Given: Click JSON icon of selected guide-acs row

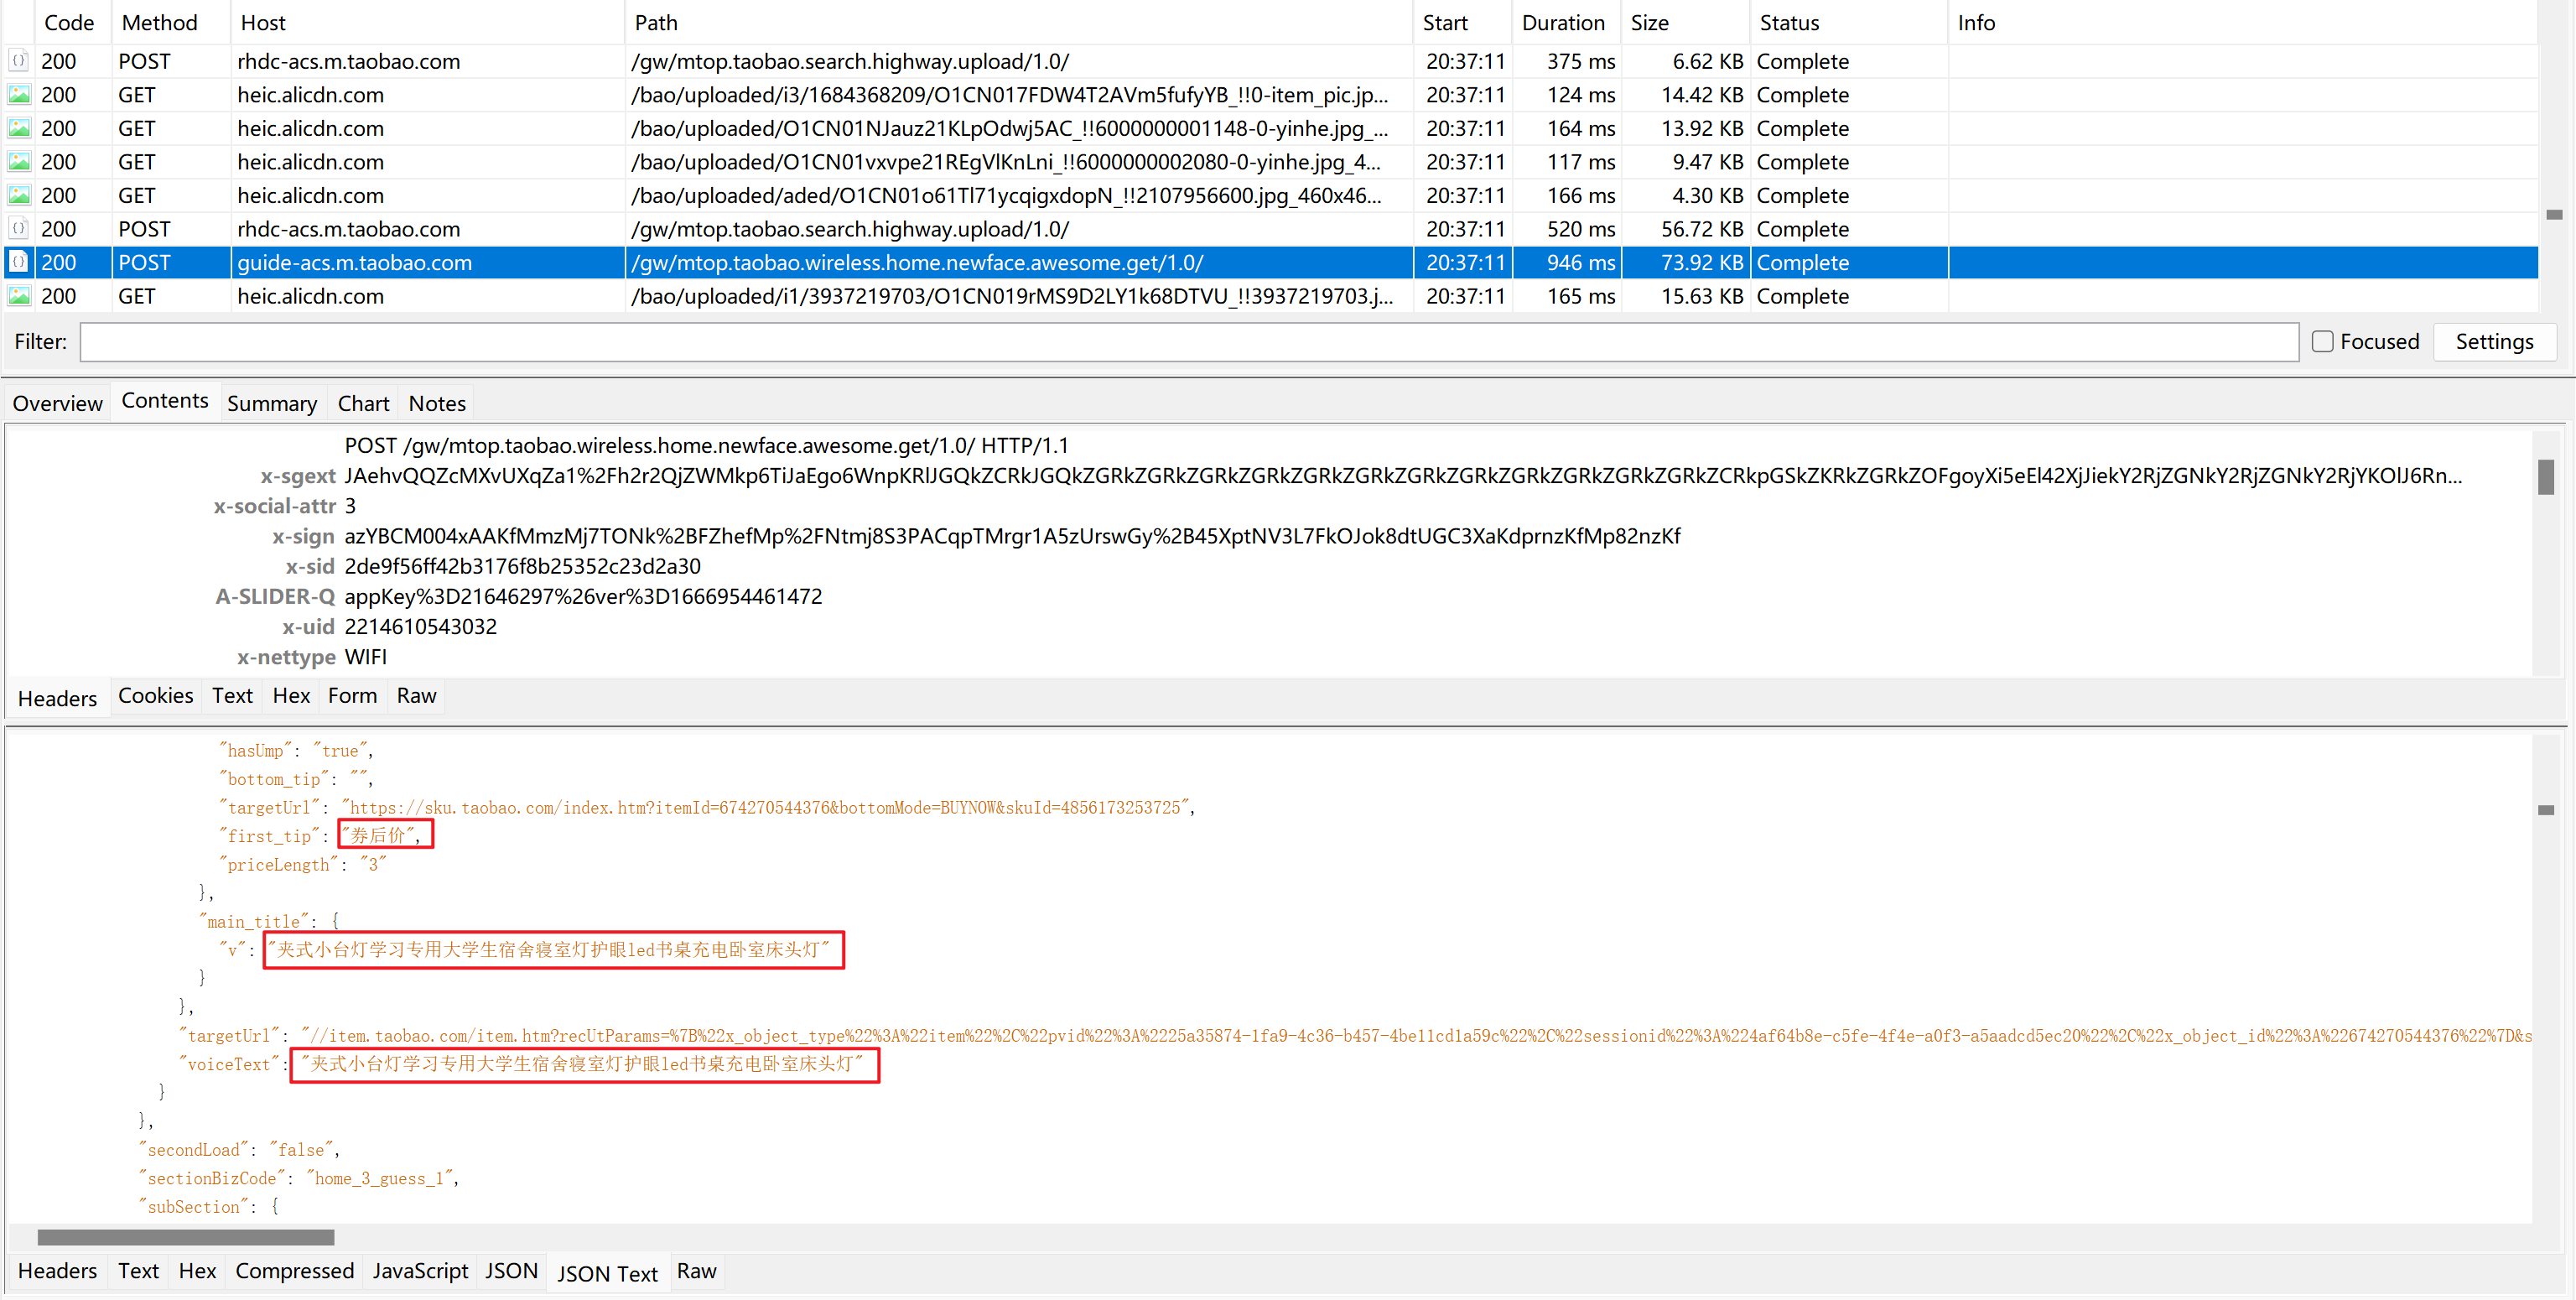Looking at the screenshot, I should tap(19, 262).
